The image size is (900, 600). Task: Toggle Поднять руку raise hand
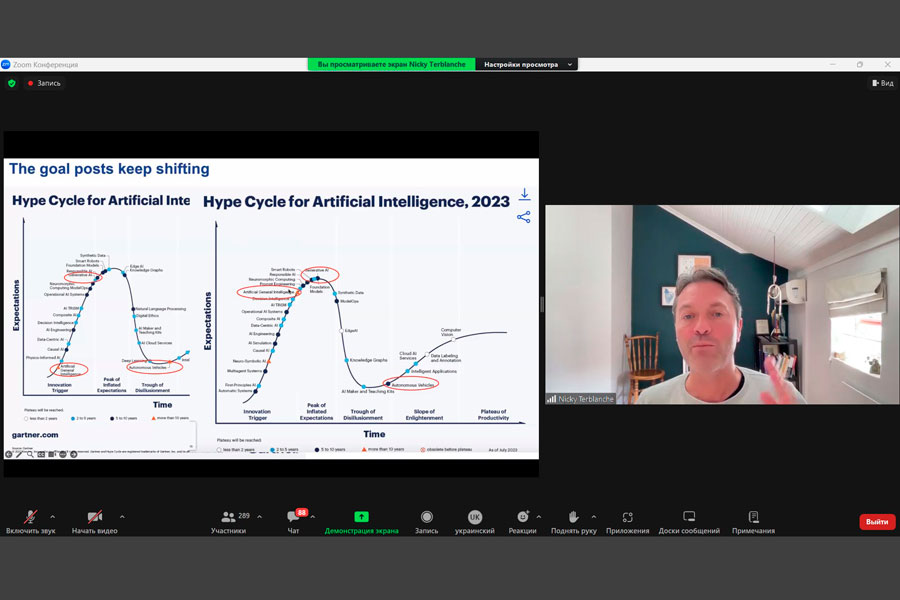point(573,522)
